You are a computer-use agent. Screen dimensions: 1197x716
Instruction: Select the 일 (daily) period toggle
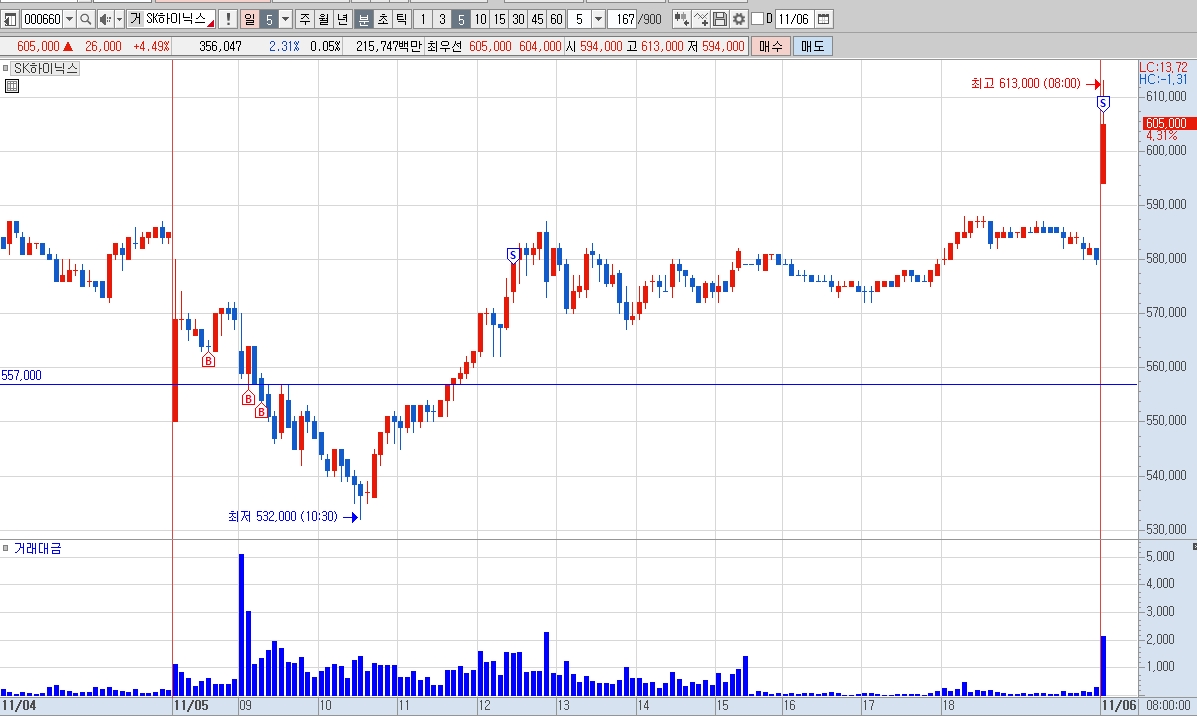[x=250, y=19]
